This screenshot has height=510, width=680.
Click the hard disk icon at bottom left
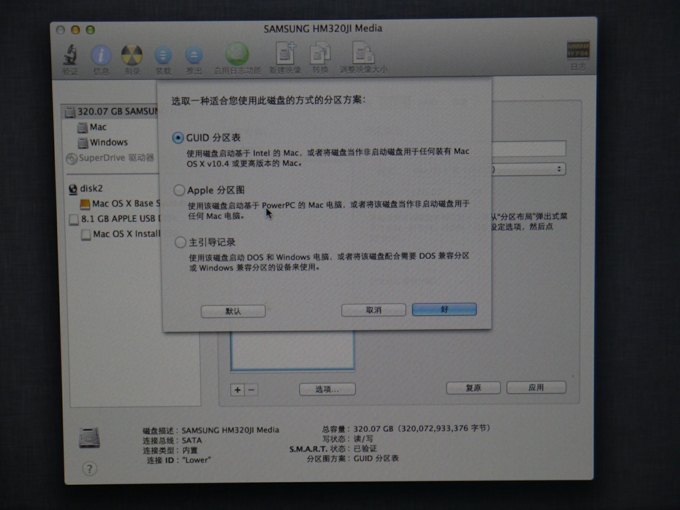point(89,437)
